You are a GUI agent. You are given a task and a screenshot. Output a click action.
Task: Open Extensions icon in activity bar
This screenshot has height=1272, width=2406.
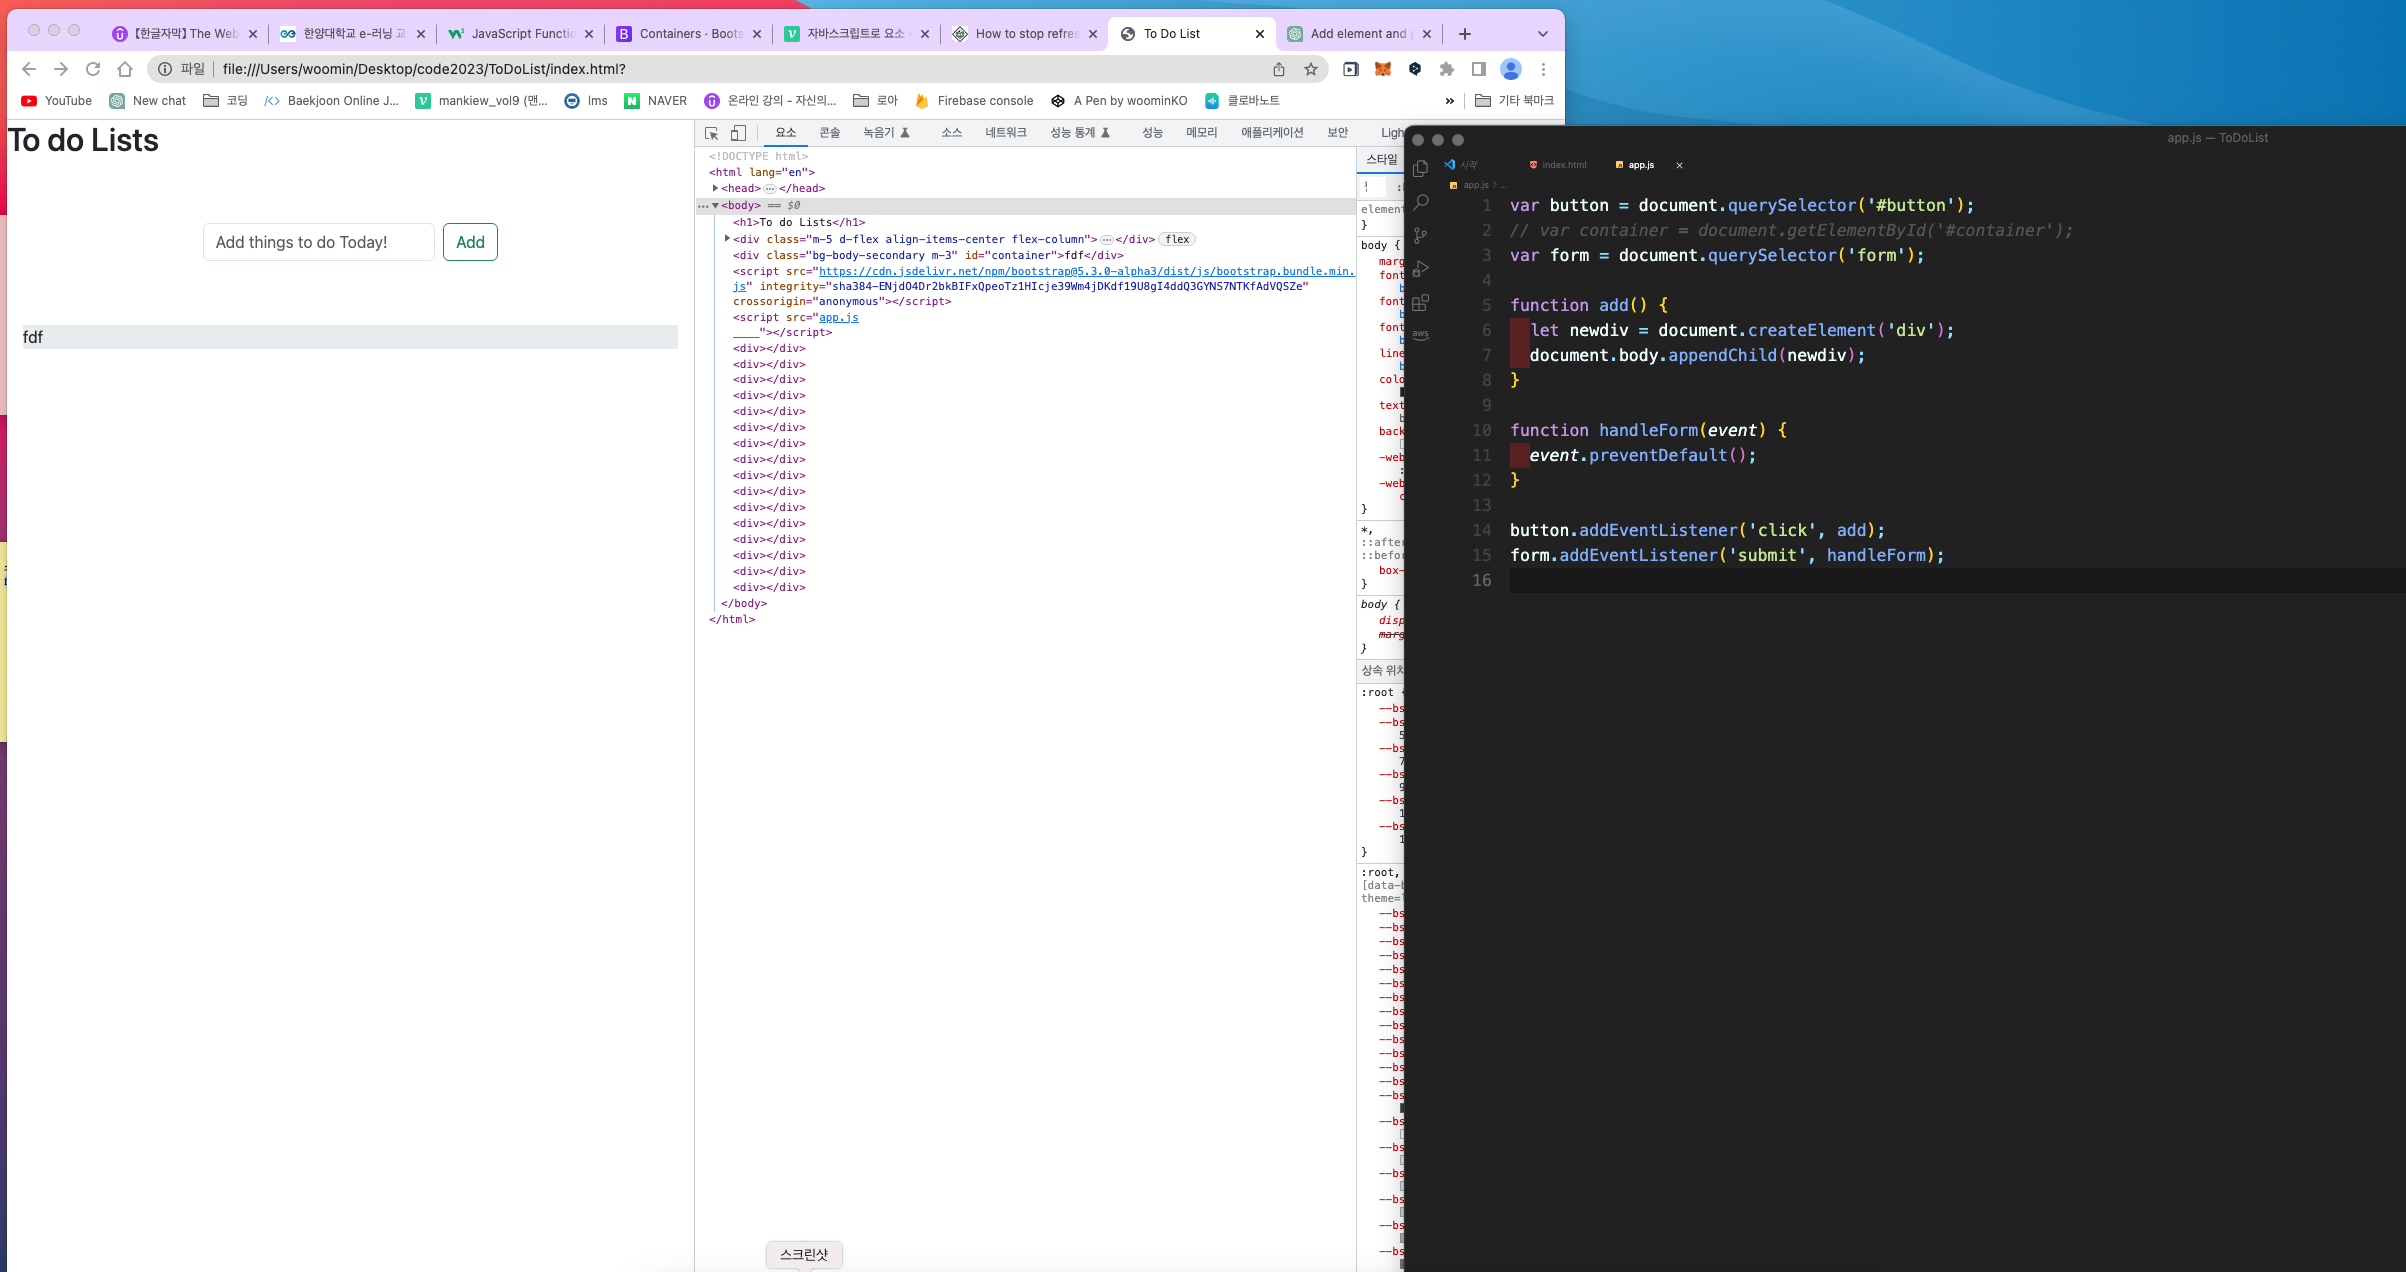coord(1420,302)
